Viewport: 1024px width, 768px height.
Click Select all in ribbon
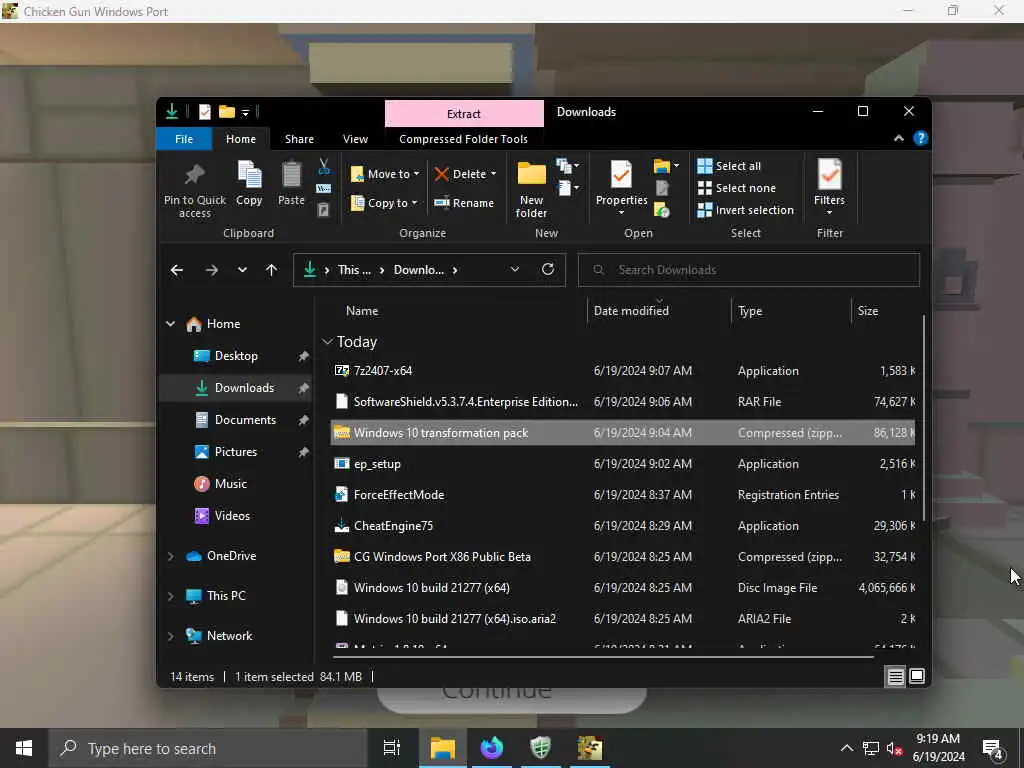(729, 166)
